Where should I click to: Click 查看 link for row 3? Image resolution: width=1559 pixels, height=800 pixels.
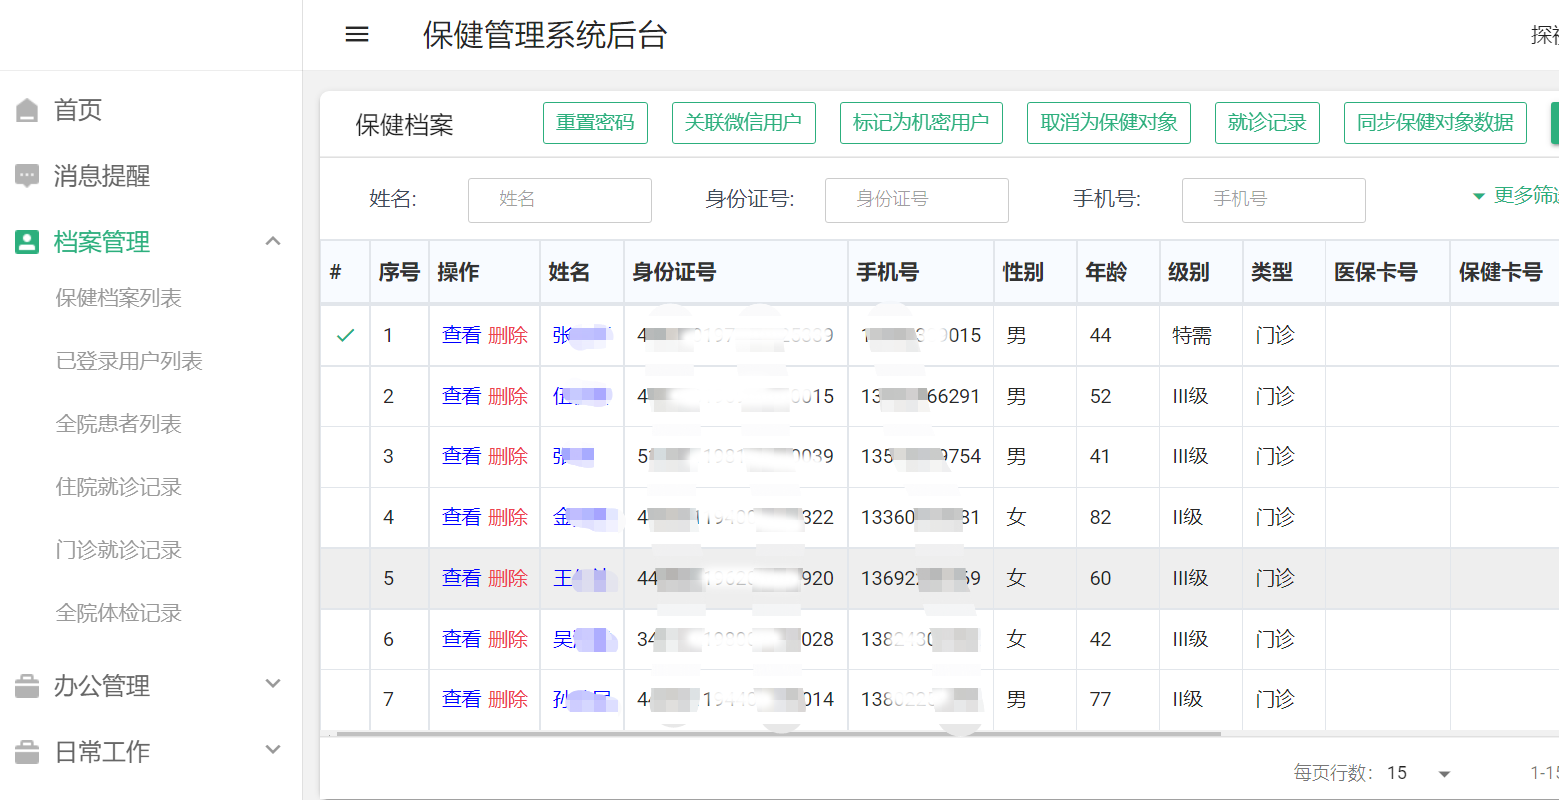tap(461, 456)
